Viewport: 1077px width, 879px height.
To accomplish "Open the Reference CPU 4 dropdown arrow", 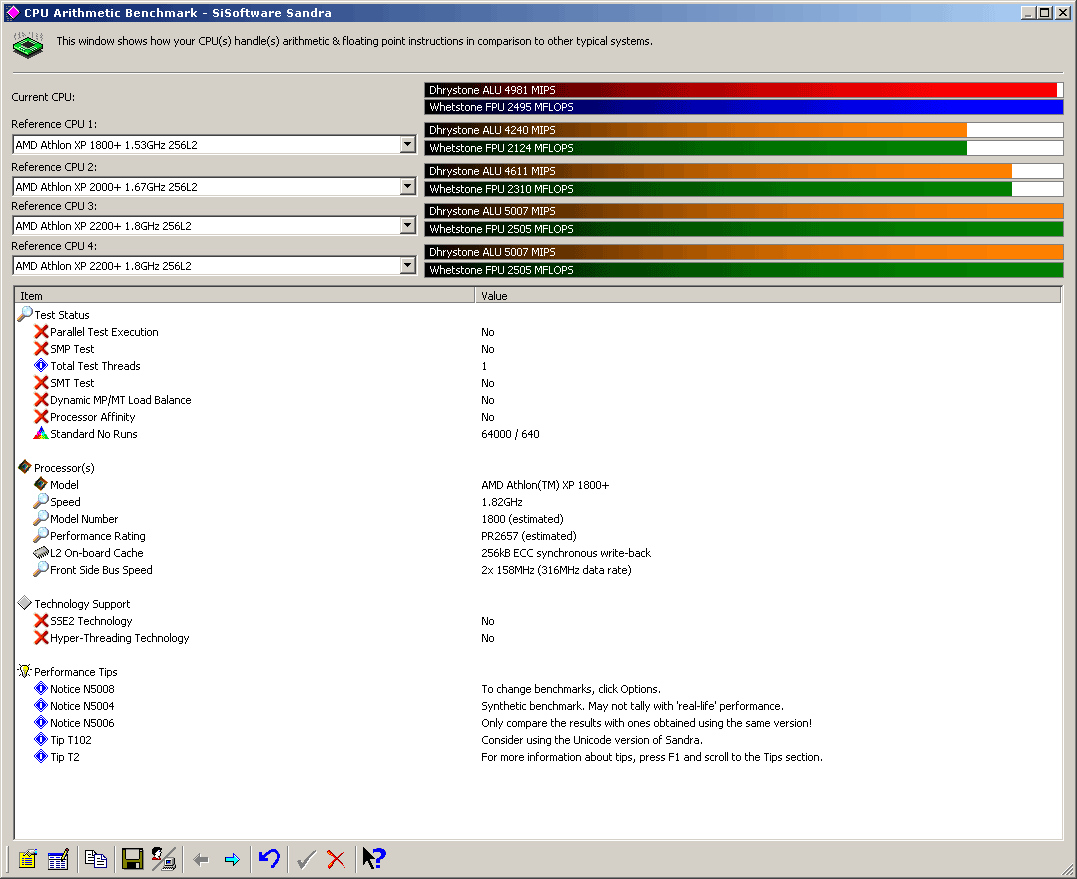I will (x=408, y=265).
